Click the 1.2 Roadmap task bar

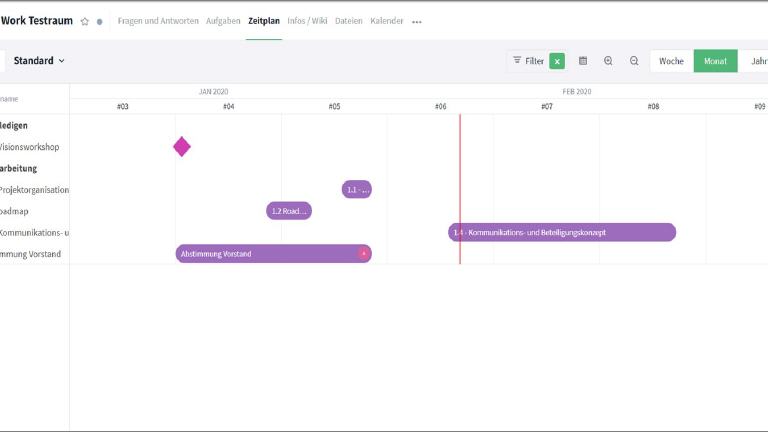pyautogui.click(x=288, y=211)
